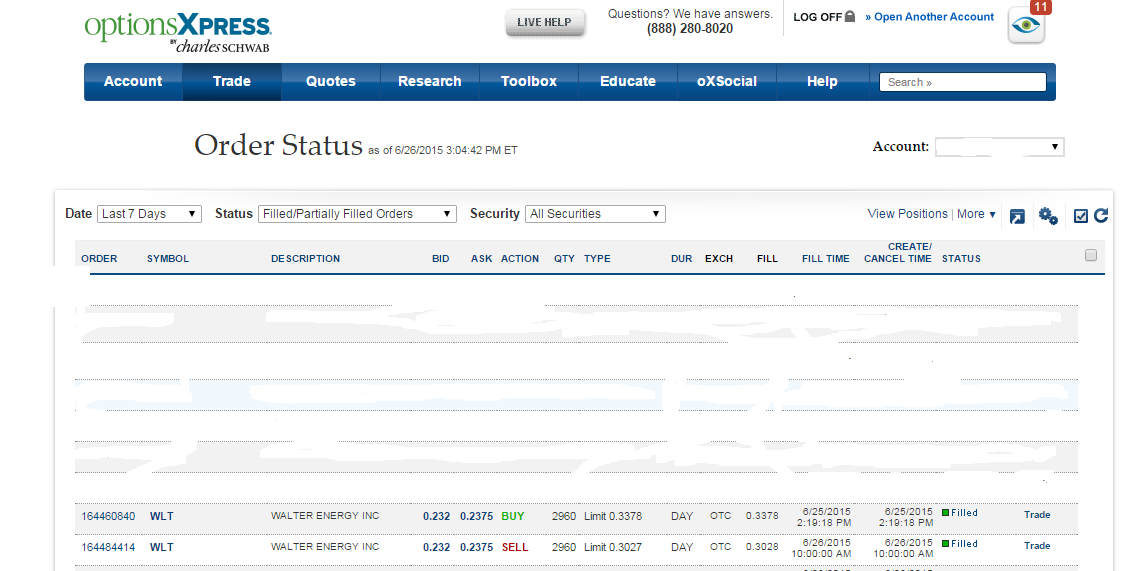1145x571 pixels.
Task: Open the Help menu
Action: pos(822,81)
